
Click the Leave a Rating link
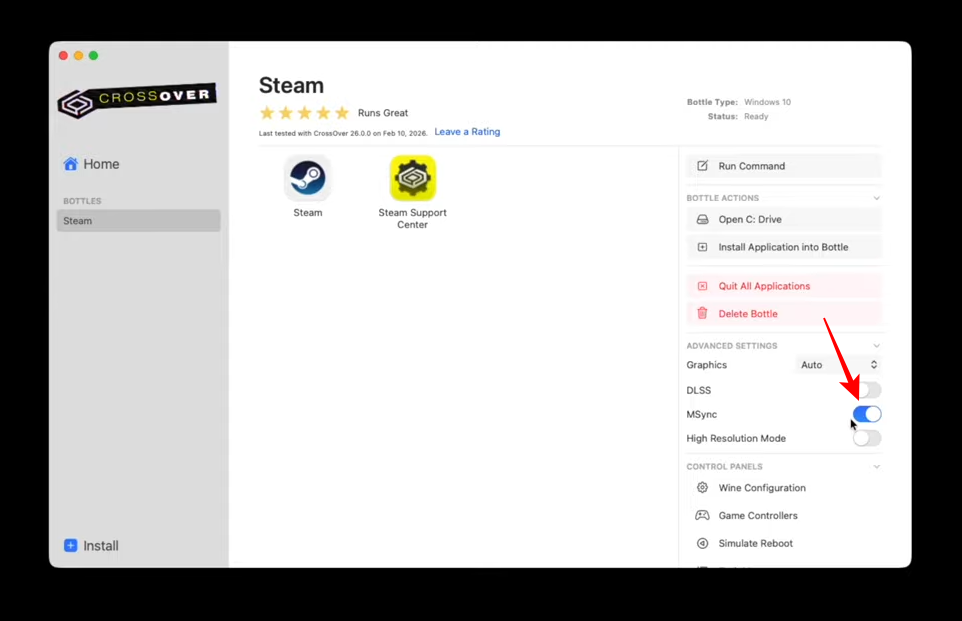(x=467, y=132)
